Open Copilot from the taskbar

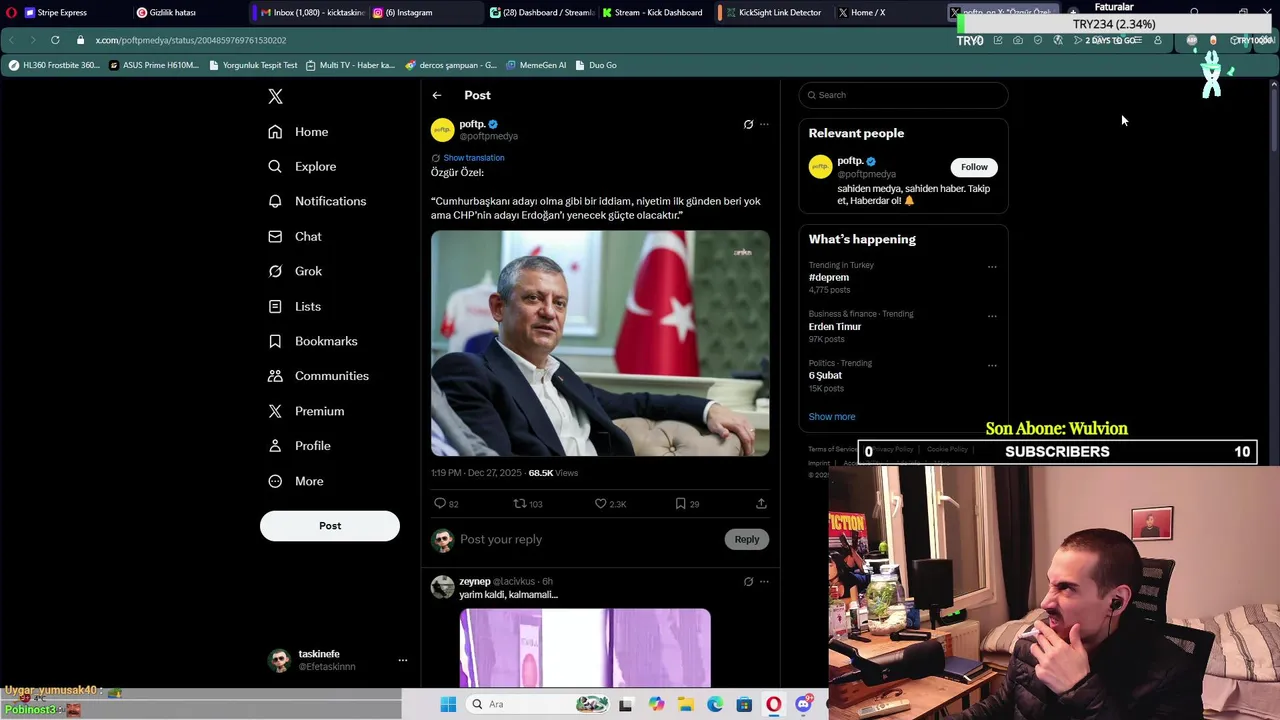656,704
